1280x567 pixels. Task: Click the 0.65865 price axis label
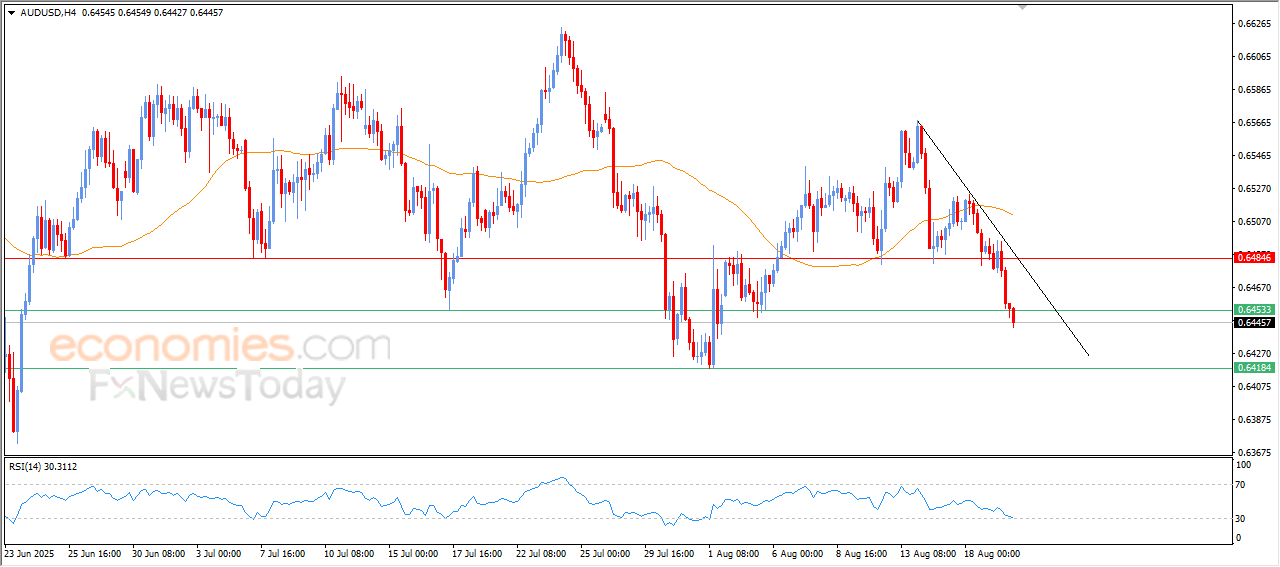[1254, 89]
